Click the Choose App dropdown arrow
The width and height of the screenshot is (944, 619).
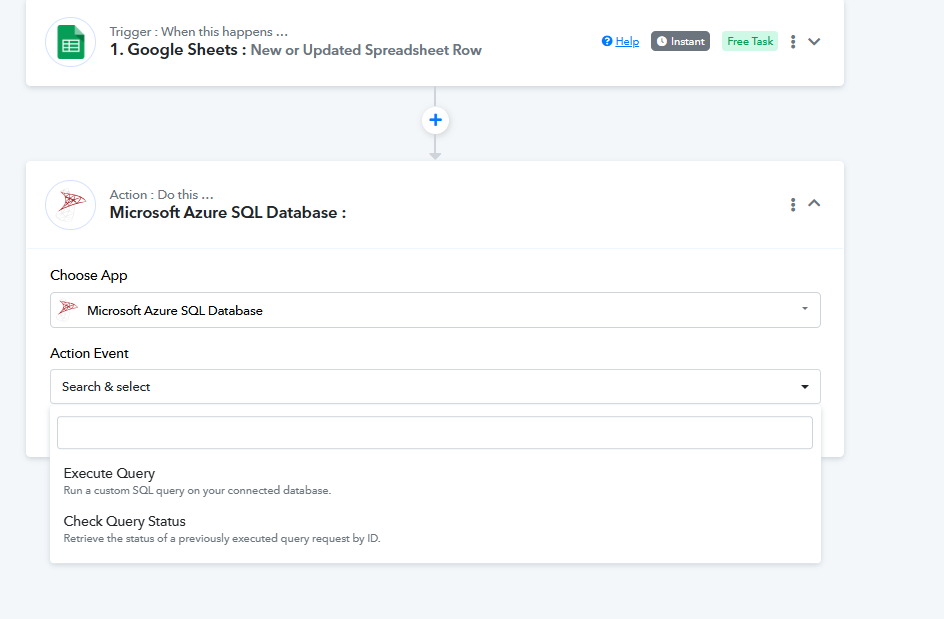coord(805,309)
